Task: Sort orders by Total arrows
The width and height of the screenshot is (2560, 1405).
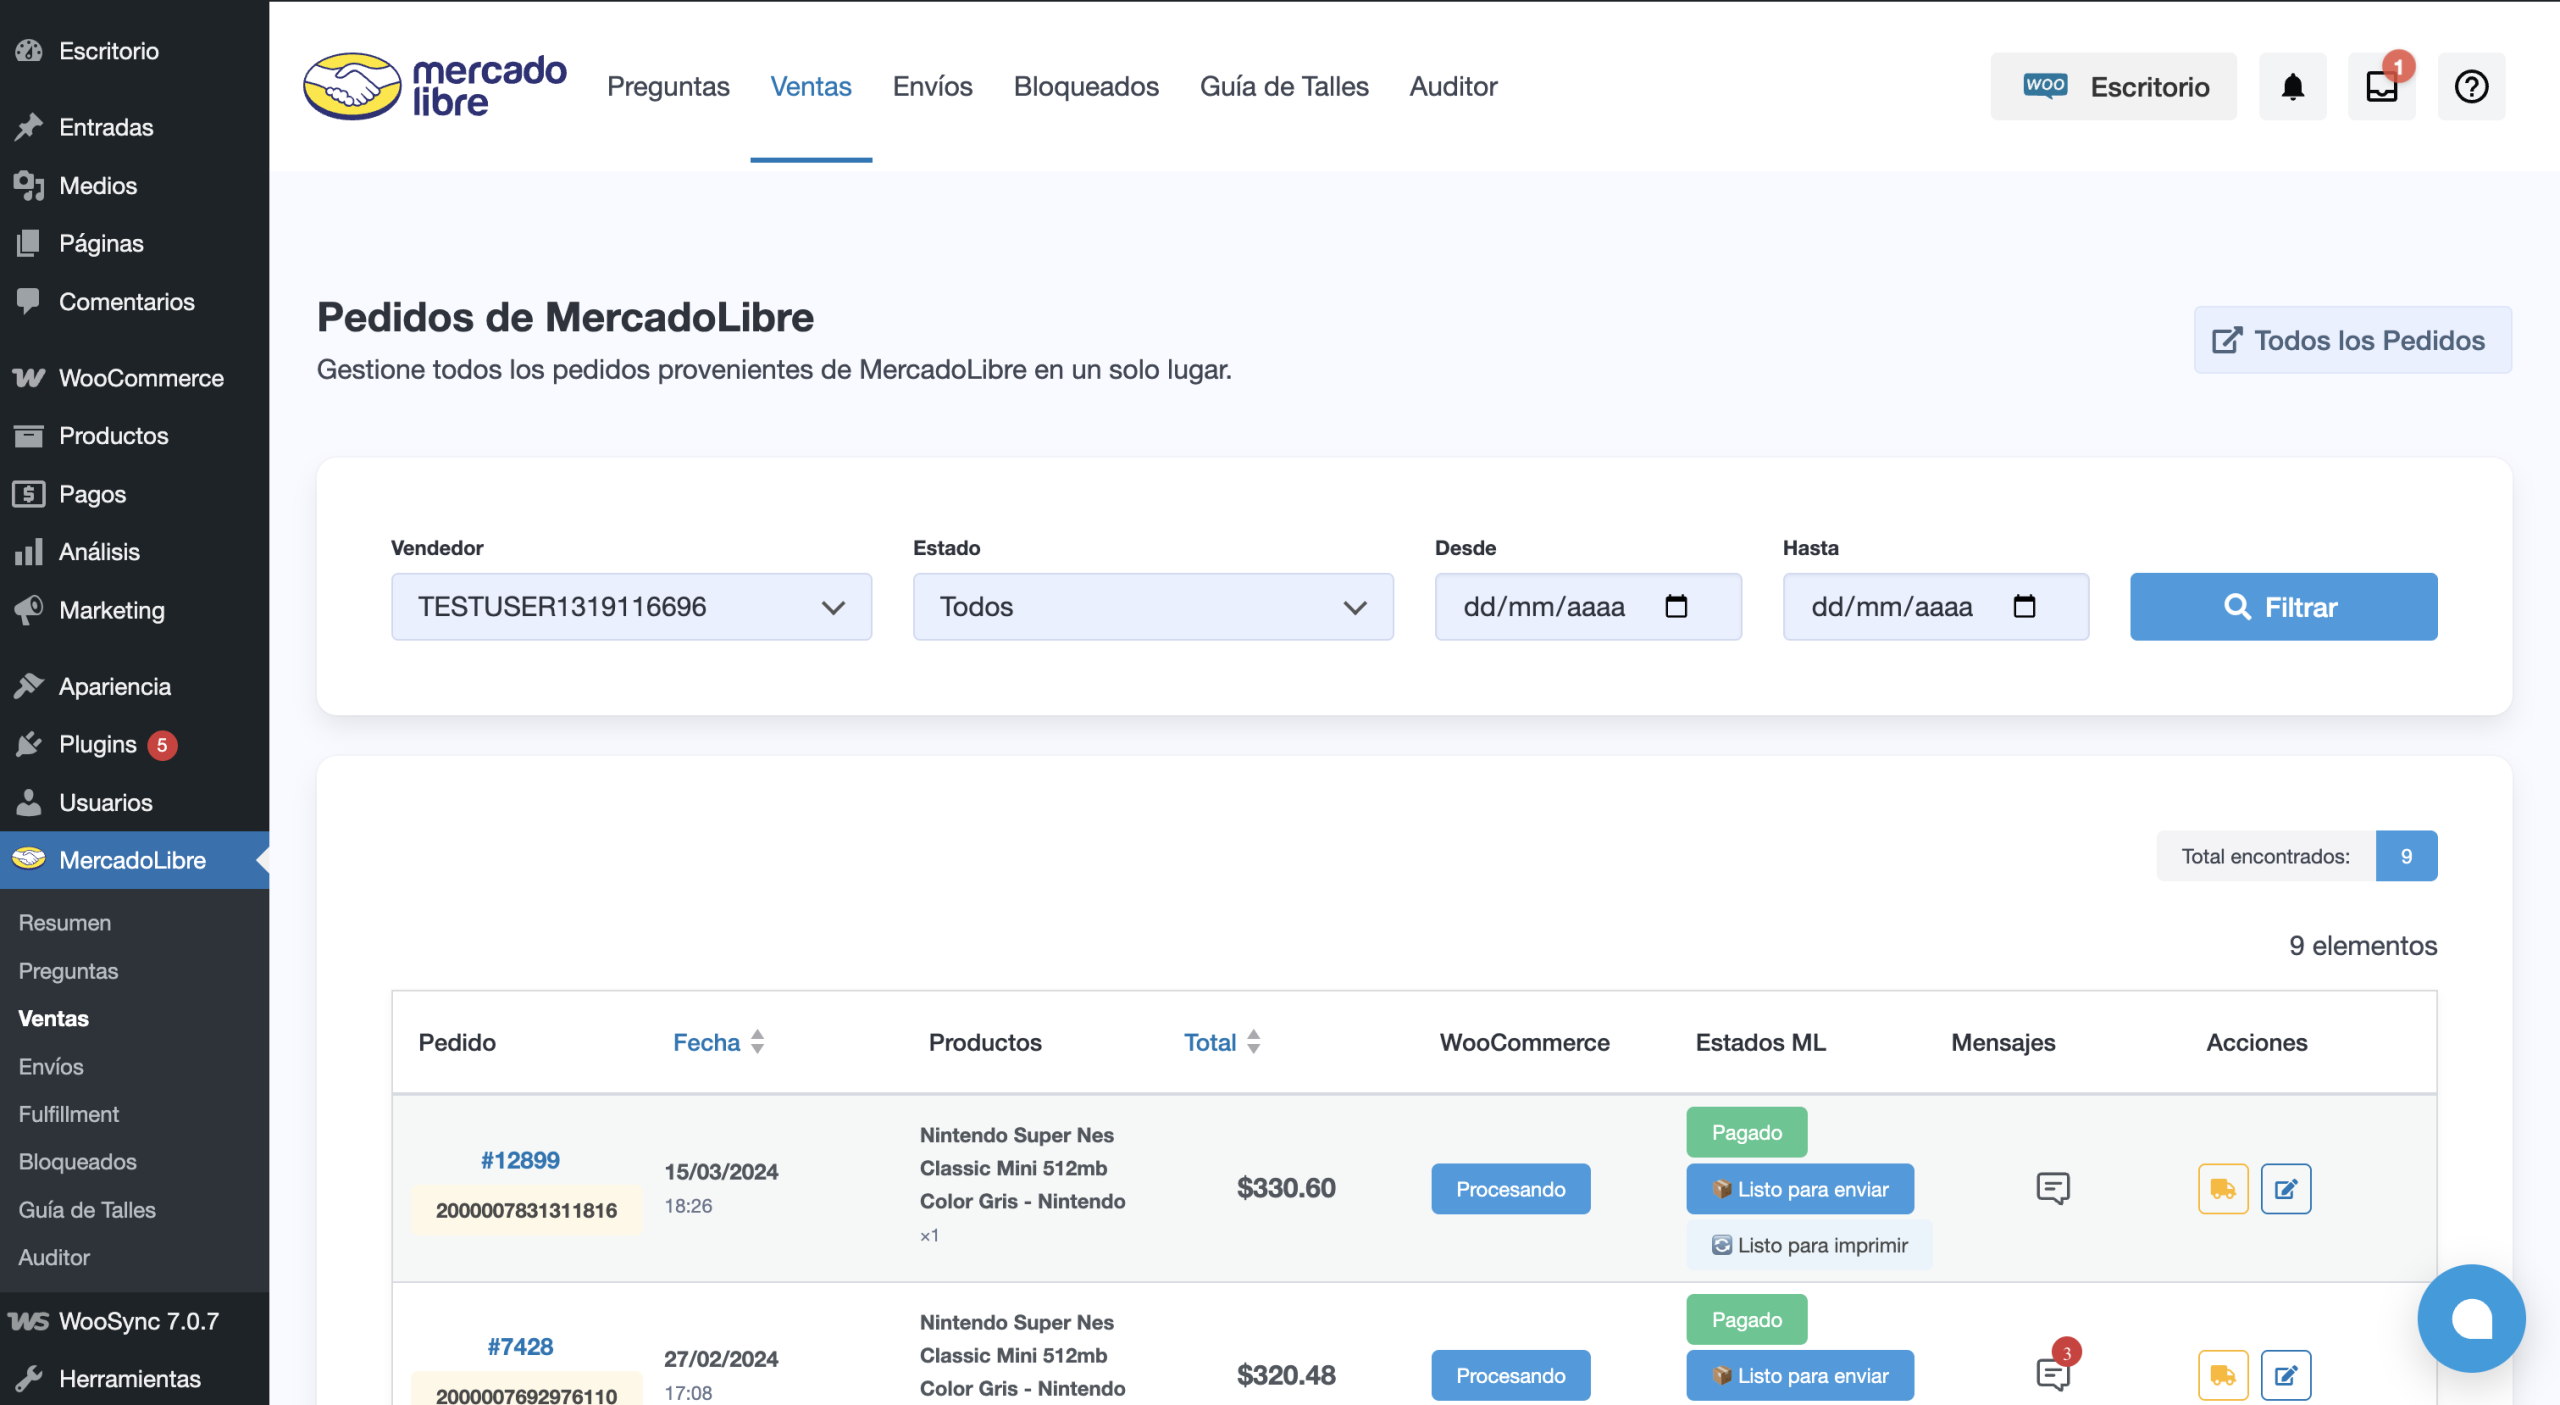Action: pos(1253,1042)
